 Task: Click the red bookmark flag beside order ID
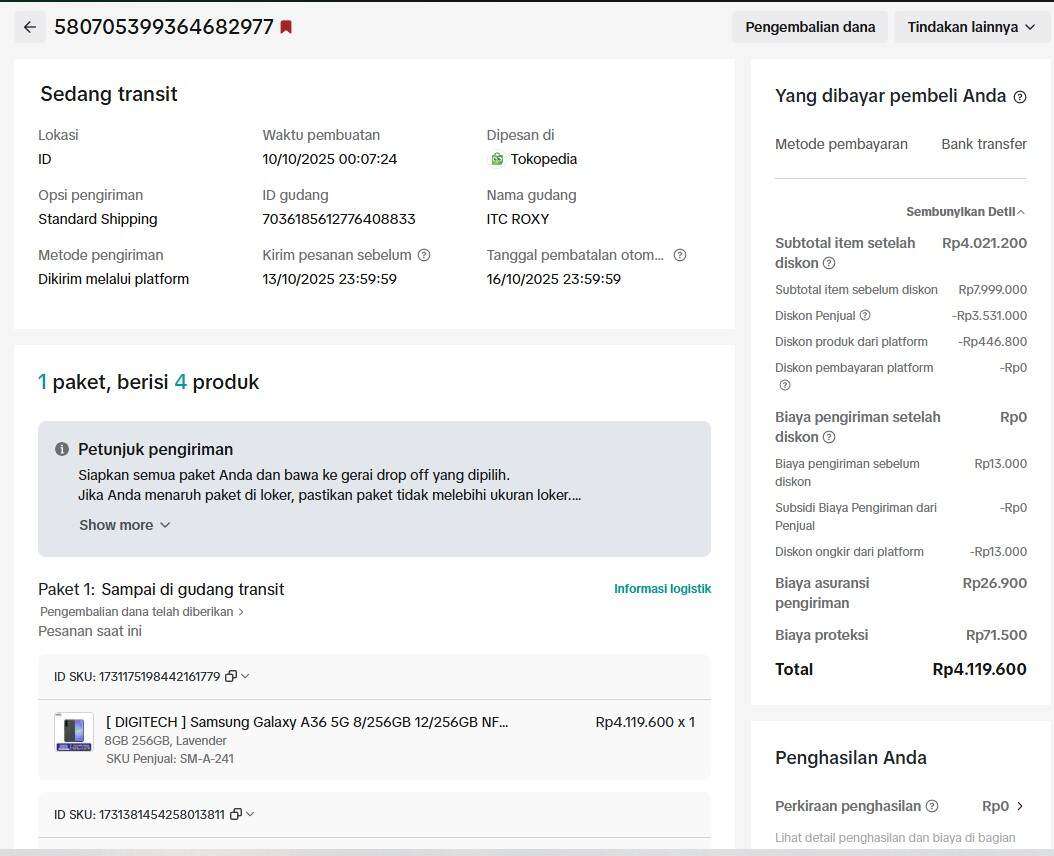click(x=285, y=27)
